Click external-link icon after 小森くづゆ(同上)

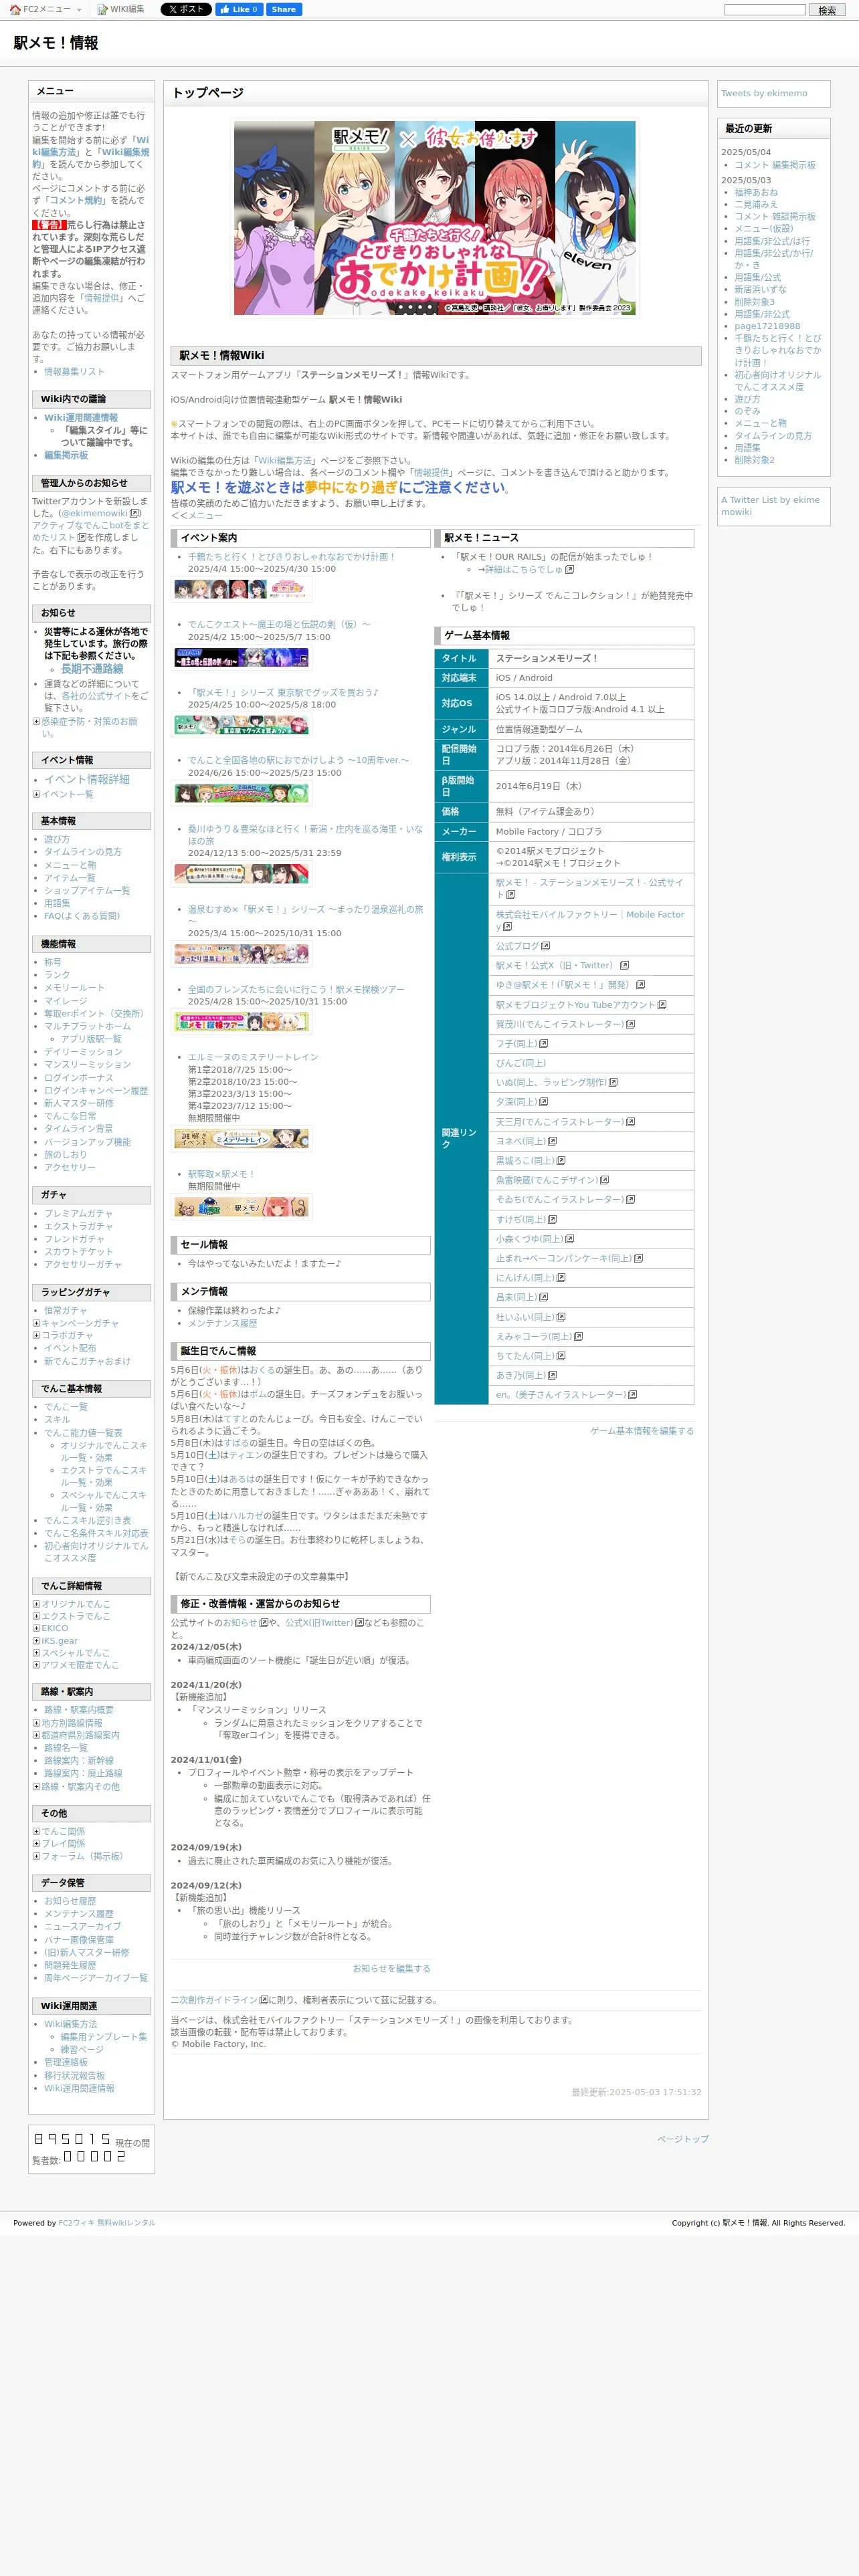[x=569, y=1239]
